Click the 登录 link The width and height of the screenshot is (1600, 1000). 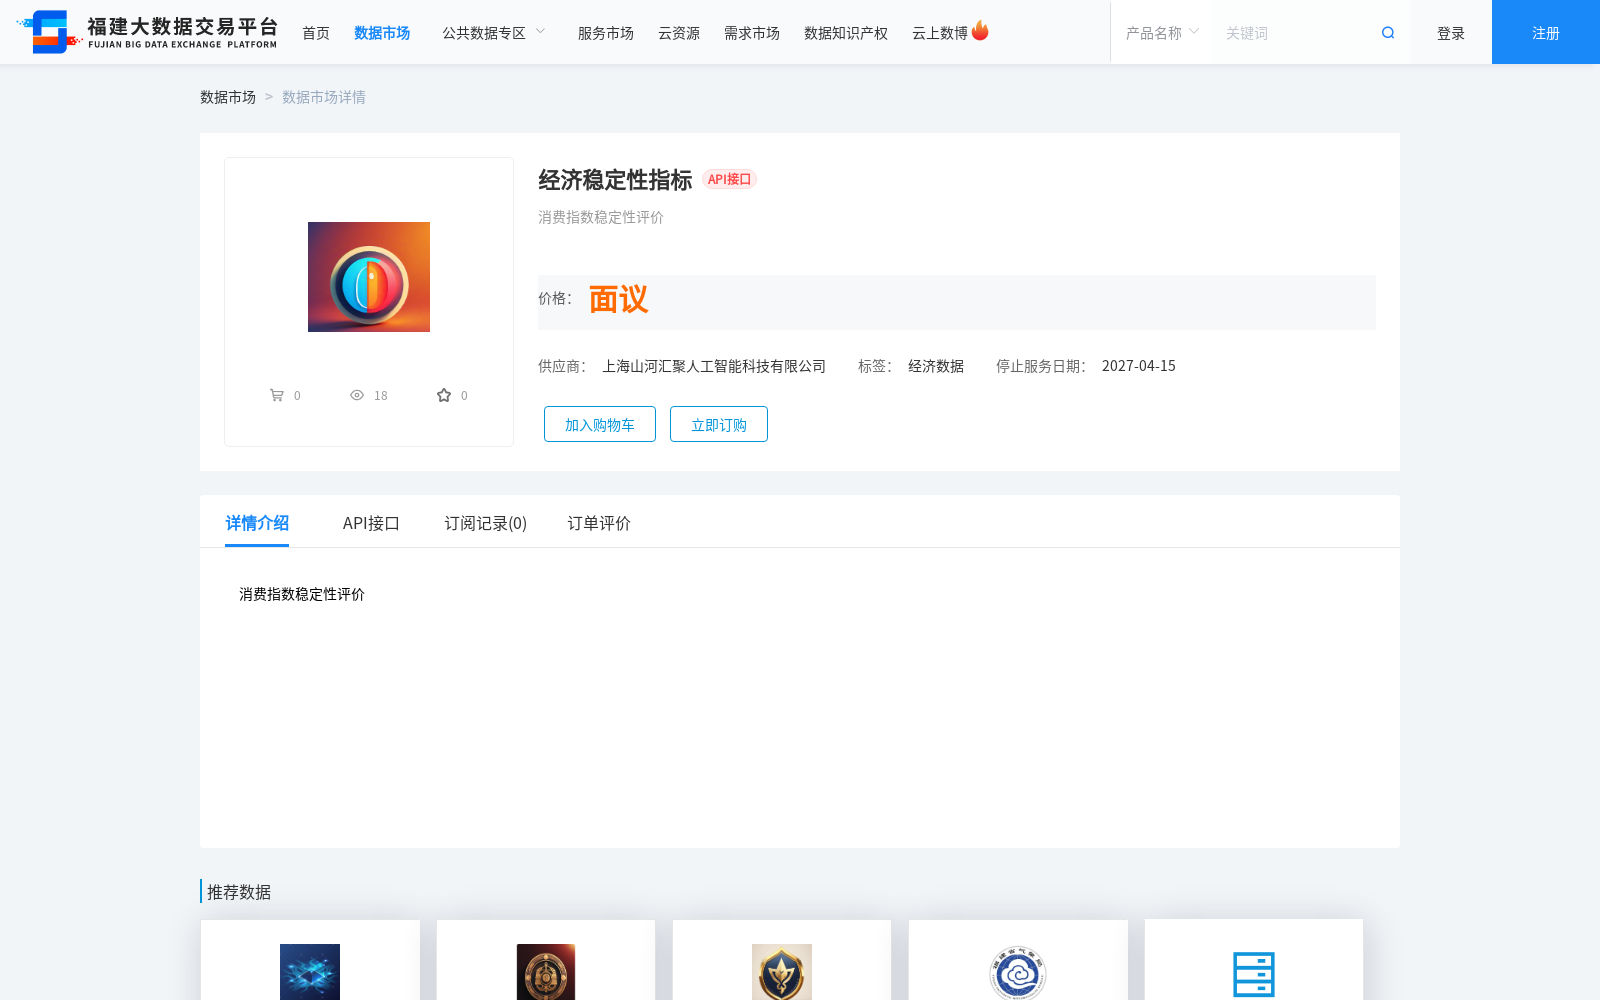(x=1451, y=33)
